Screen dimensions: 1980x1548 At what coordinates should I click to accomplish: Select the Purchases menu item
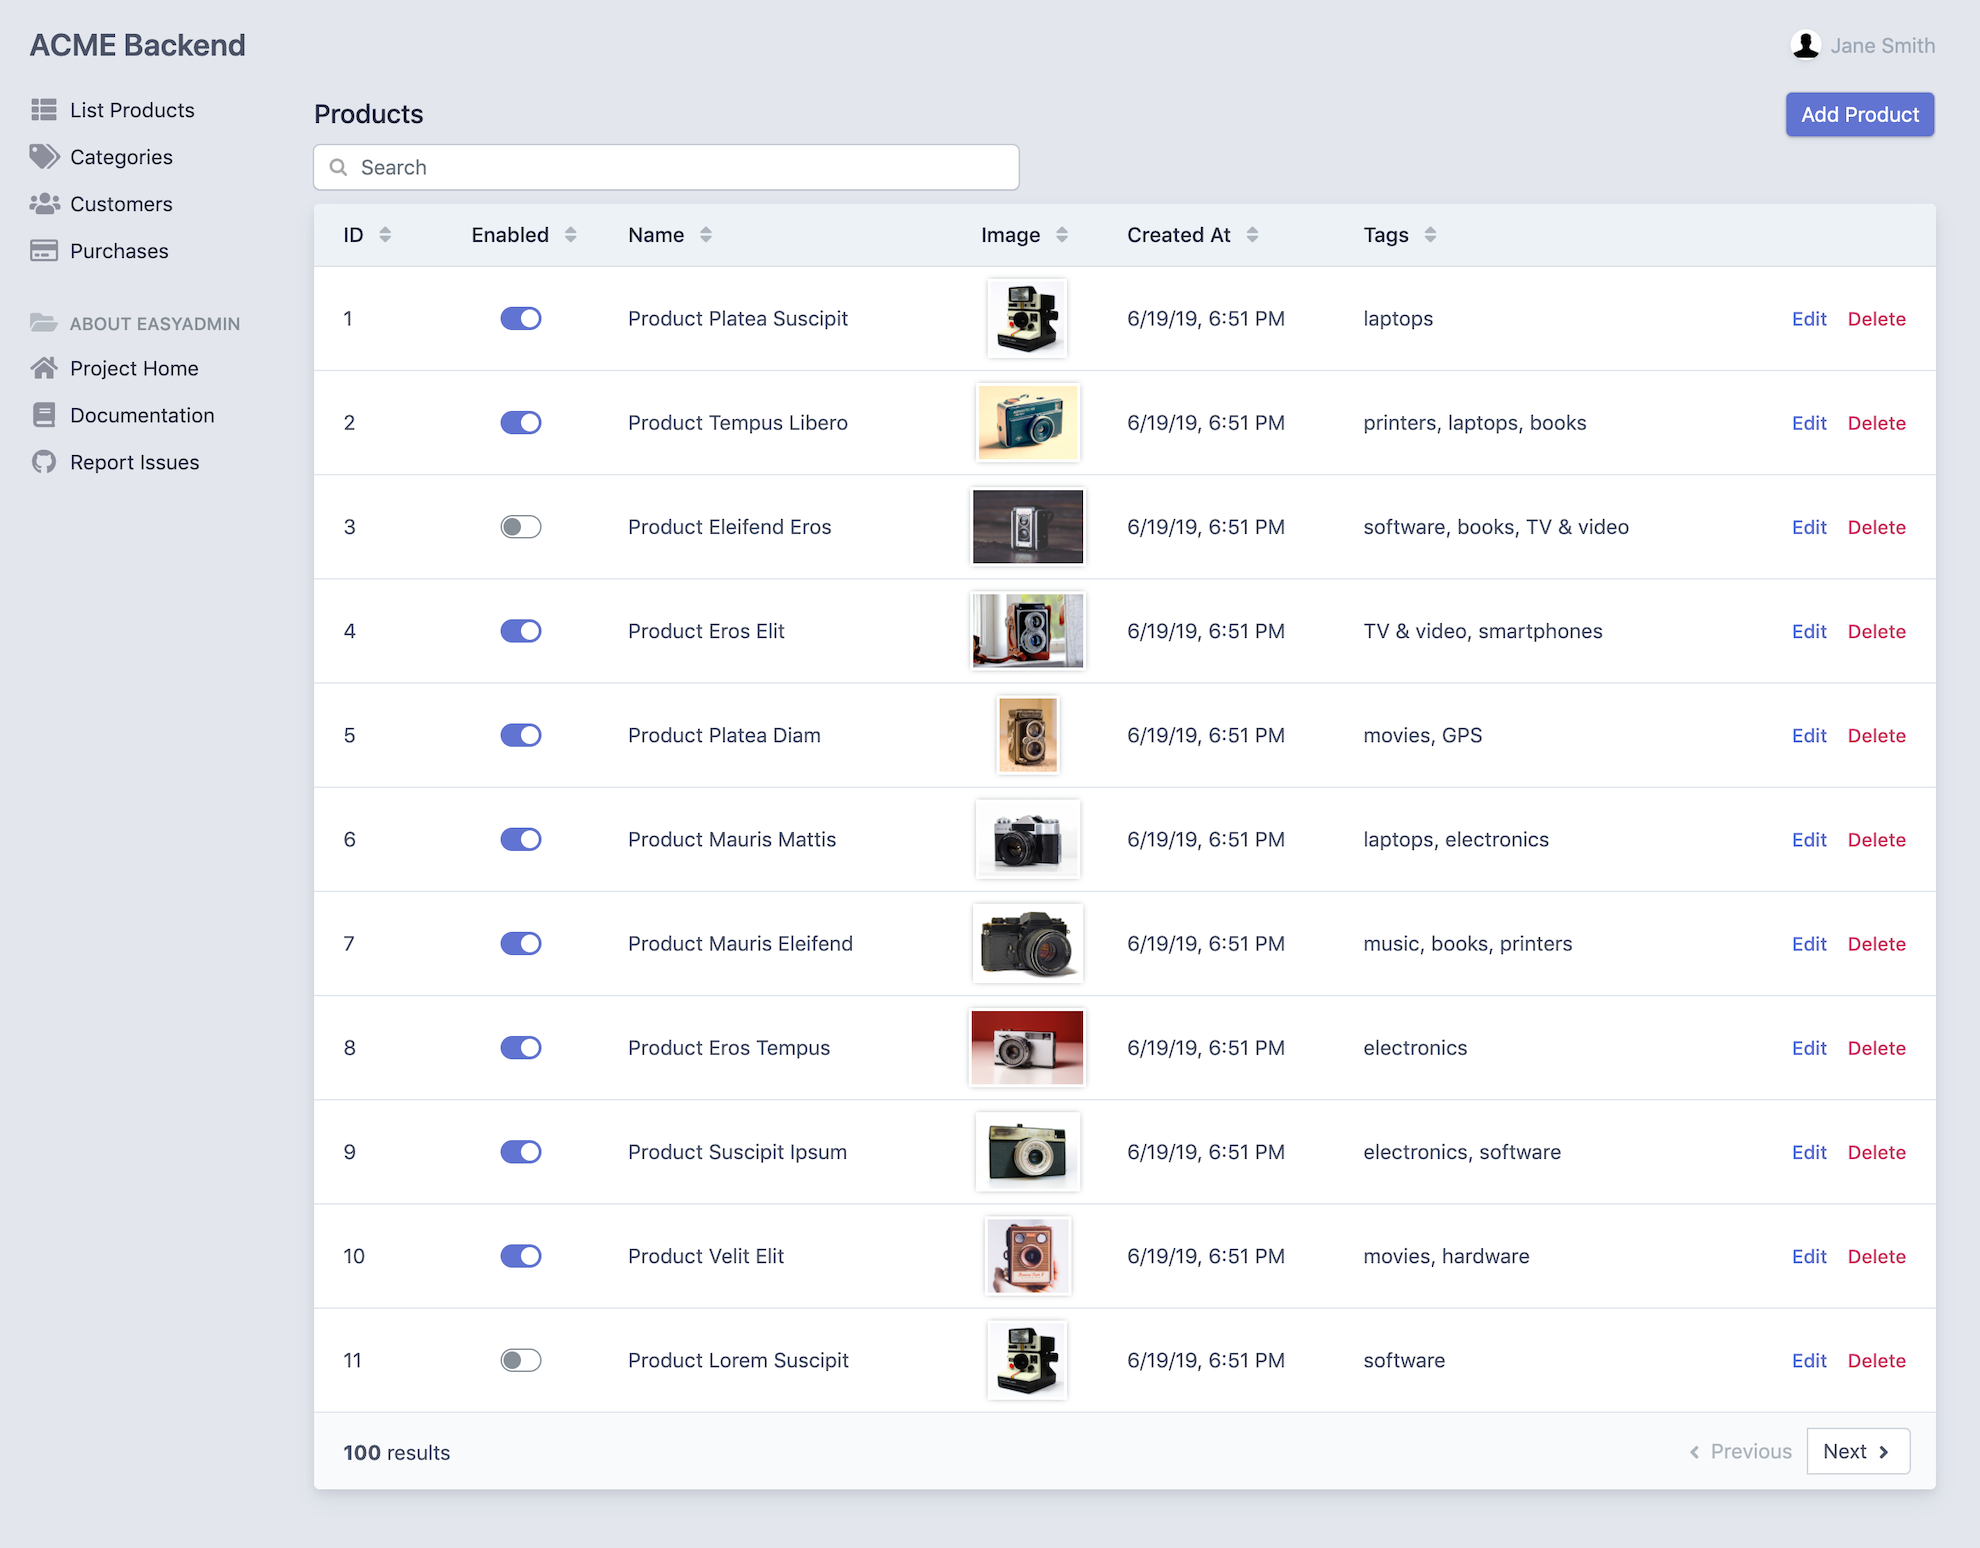pos(117,249)
